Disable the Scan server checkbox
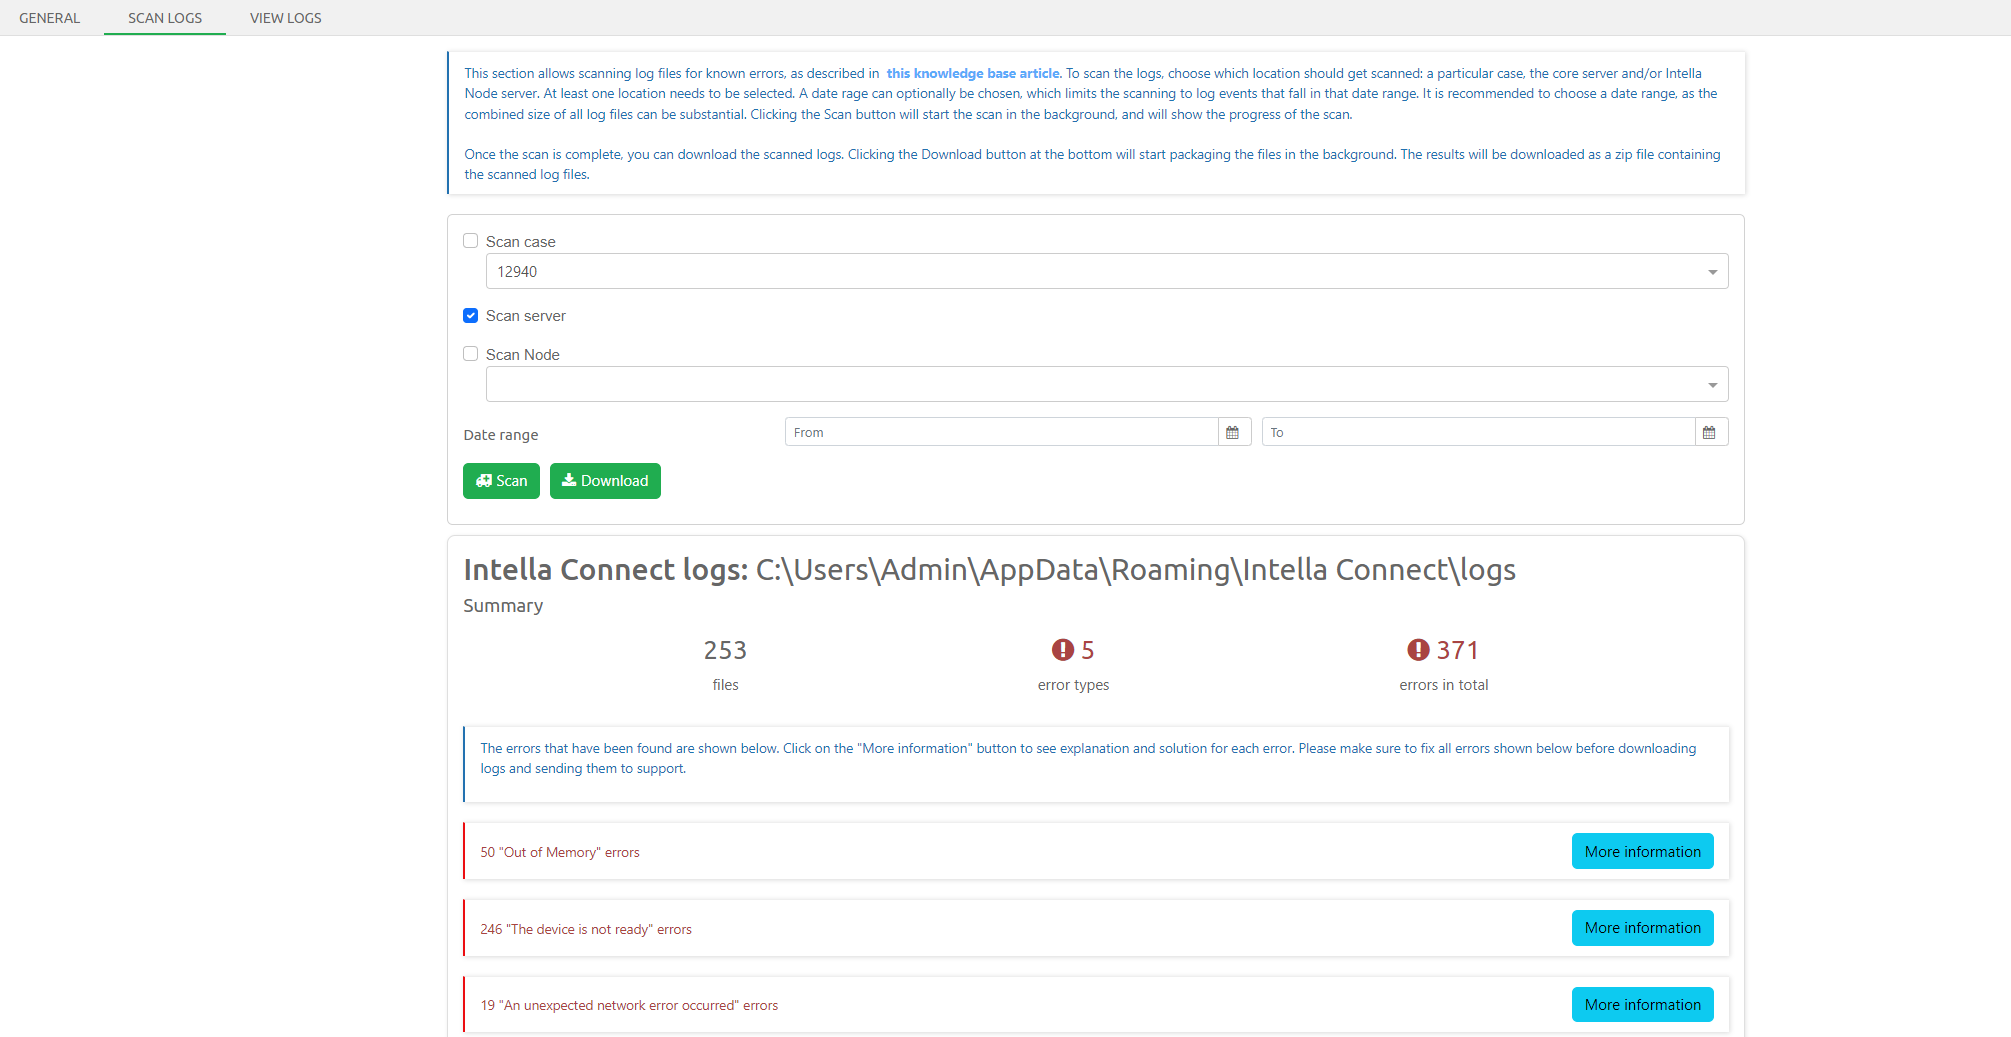 [x=470, y=315]
